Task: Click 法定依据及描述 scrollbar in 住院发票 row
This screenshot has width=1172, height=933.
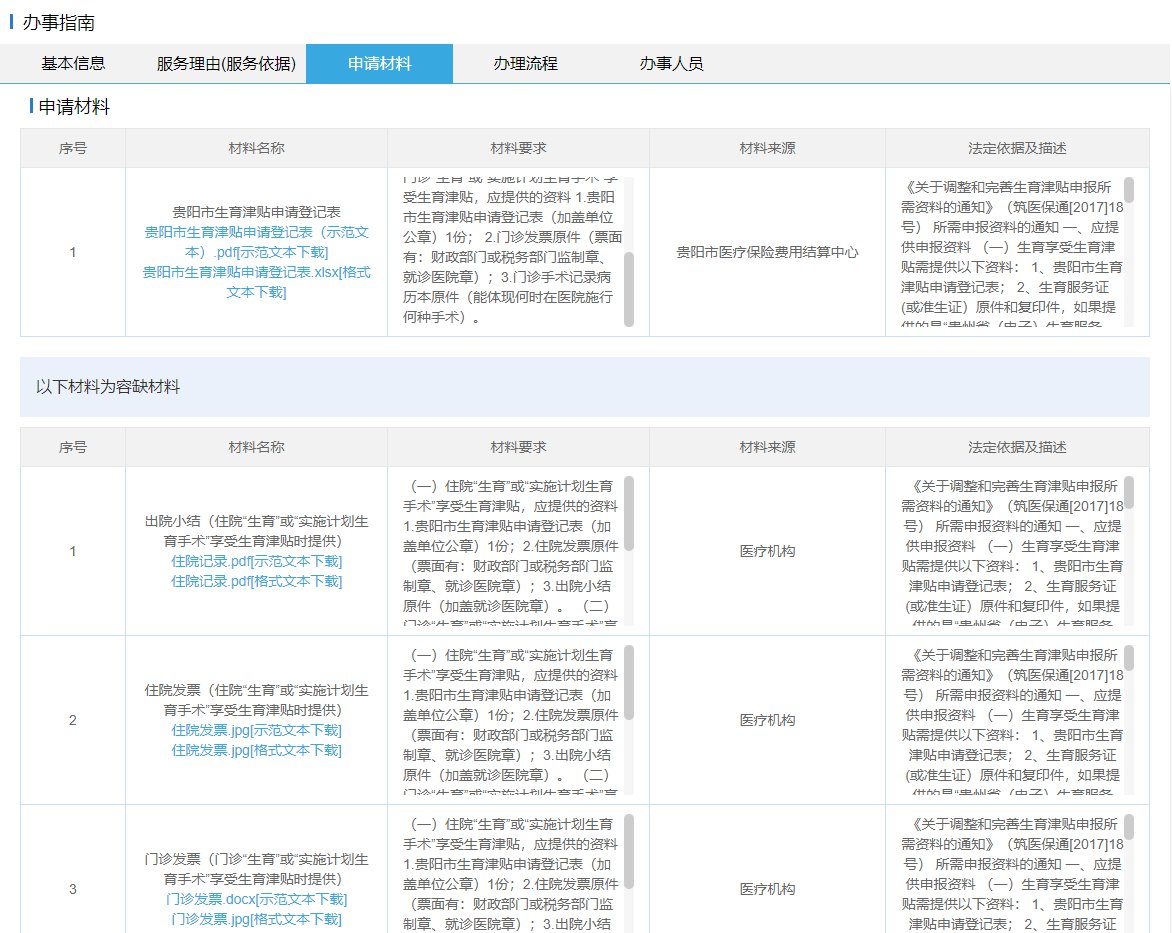Action: (x=1129, y=658)
